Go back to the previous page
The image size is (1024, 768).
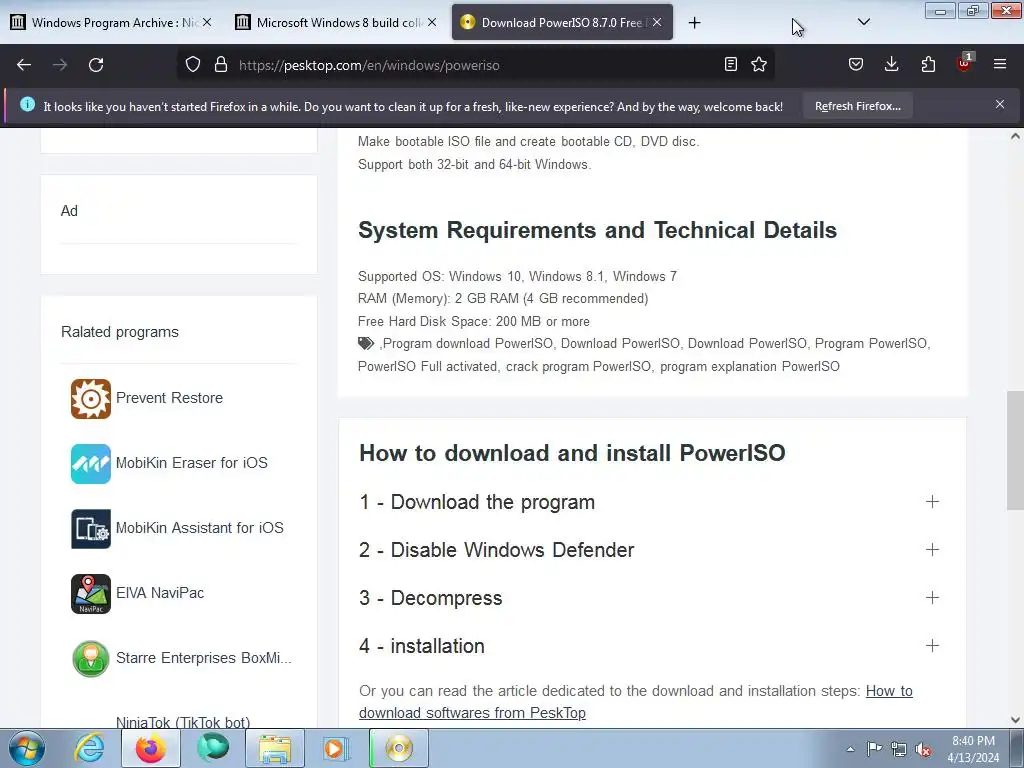pos(24,65)
